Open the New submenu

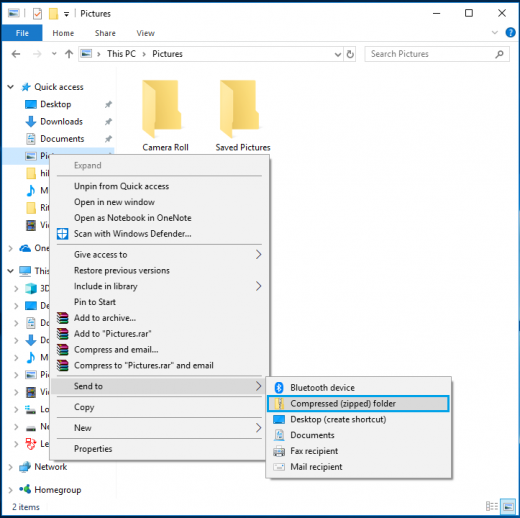(x=159, y=428)
